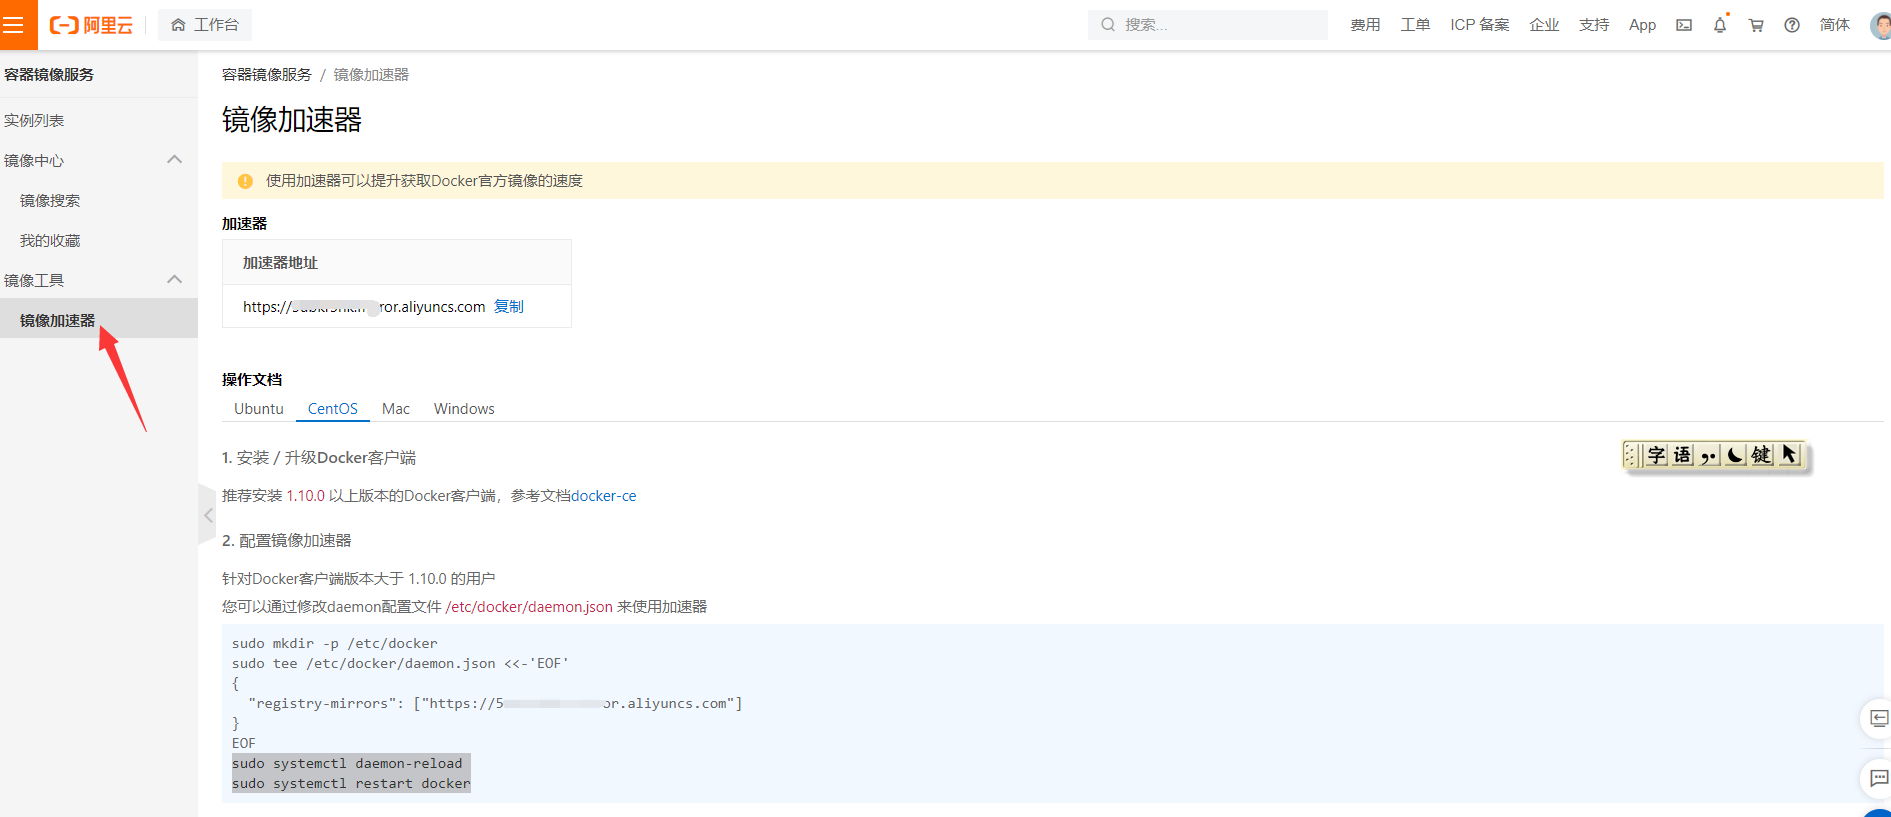
Task: Open the 工单 ticket menu
Action: [x=1415, y=25]
